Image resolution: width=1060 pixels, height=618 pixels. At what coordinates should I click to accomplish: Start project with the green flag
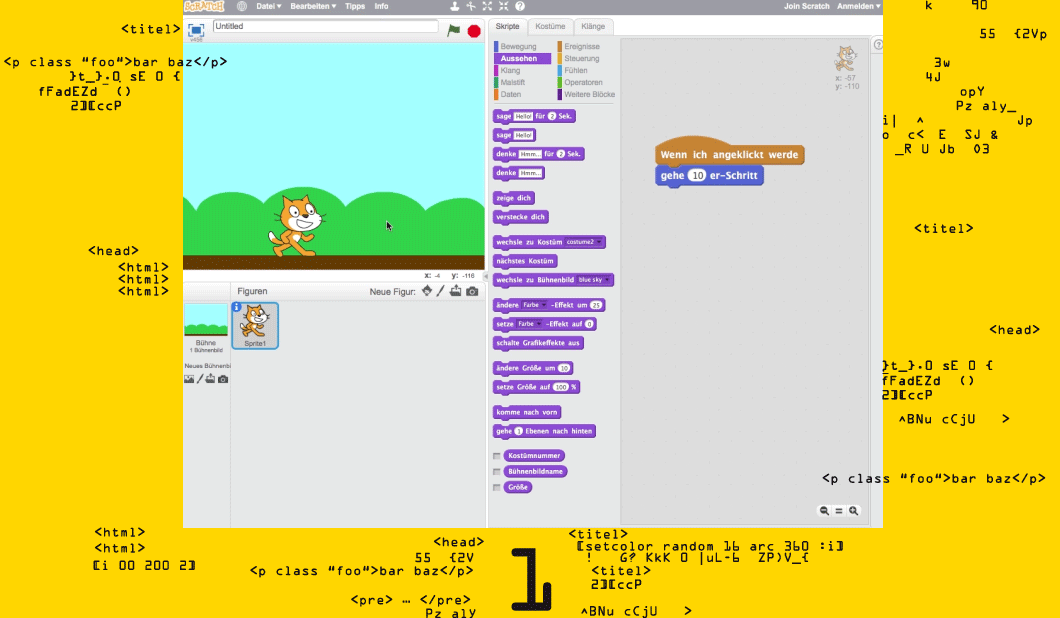[x=454, y=30]
